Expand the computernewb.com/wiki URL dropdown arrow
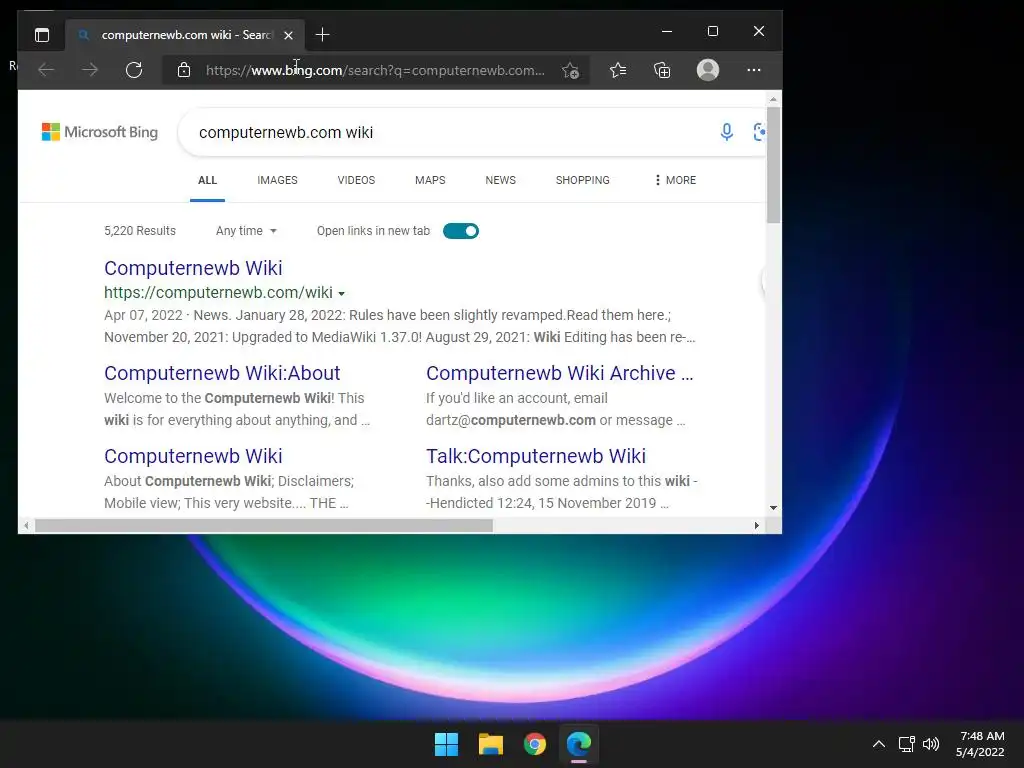This screenshot has height=768, width=1024. (x=342, y=294)
